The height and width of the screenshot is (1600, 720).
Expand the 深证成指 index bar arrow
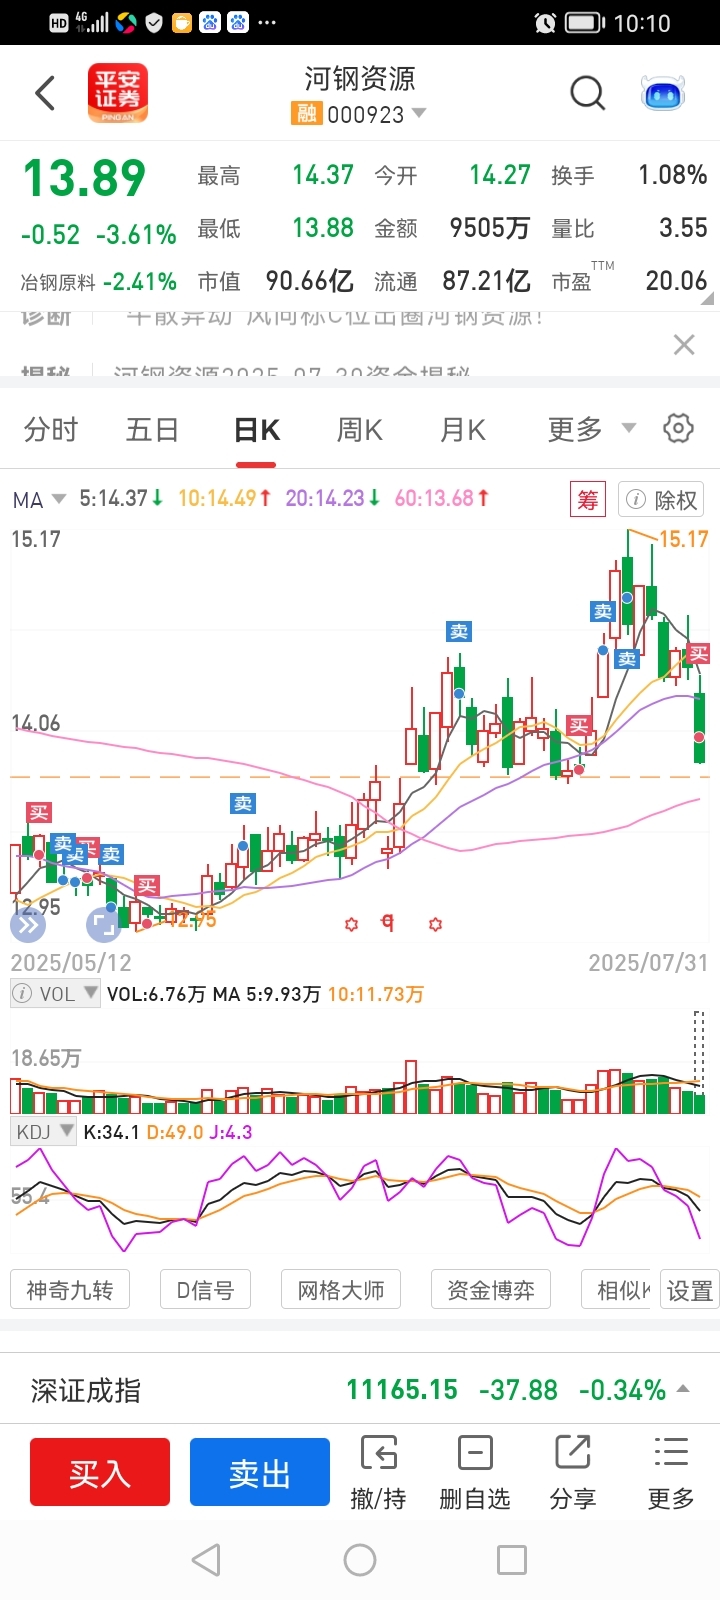683,1388
